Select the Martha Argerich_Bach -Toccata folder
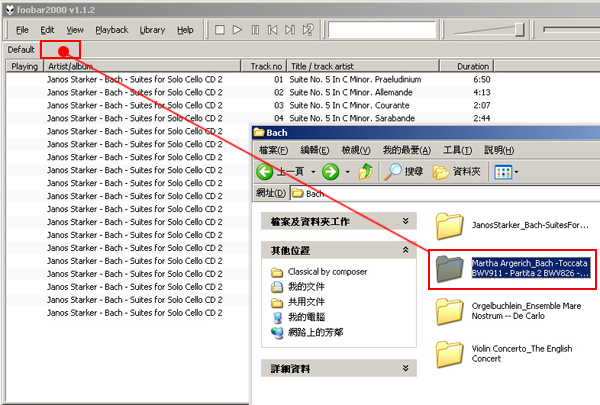 513,268
